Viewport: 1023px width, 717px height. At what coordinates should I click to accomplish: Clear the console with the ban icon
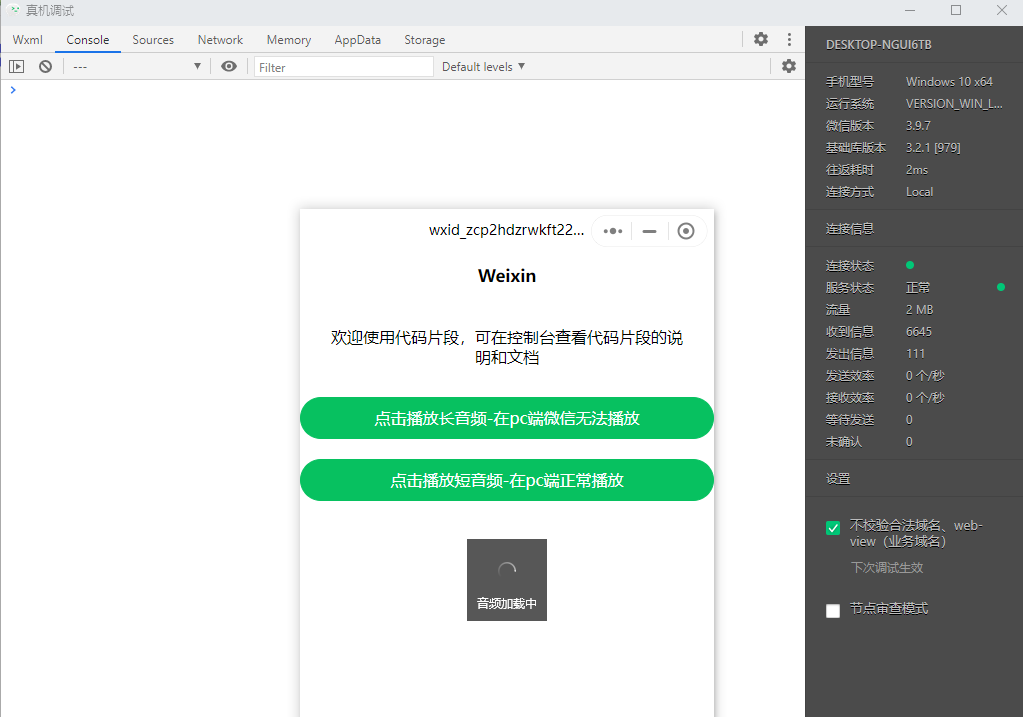(x=45, y=67)
